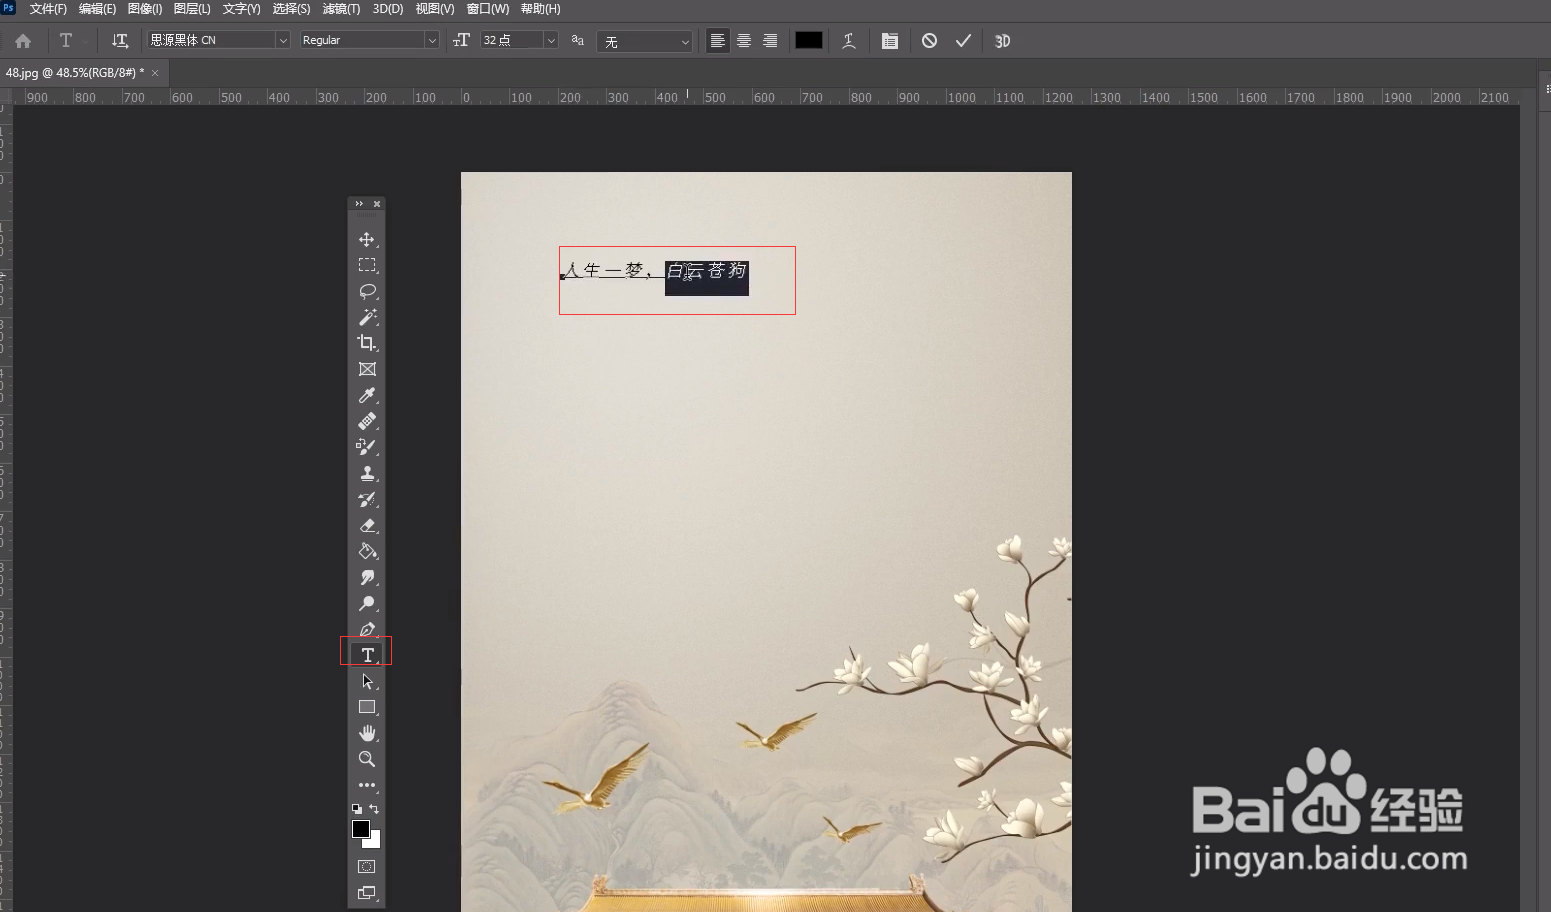
Task: Open the anti-aliasing method dropdown
Action: click(645, 41)
